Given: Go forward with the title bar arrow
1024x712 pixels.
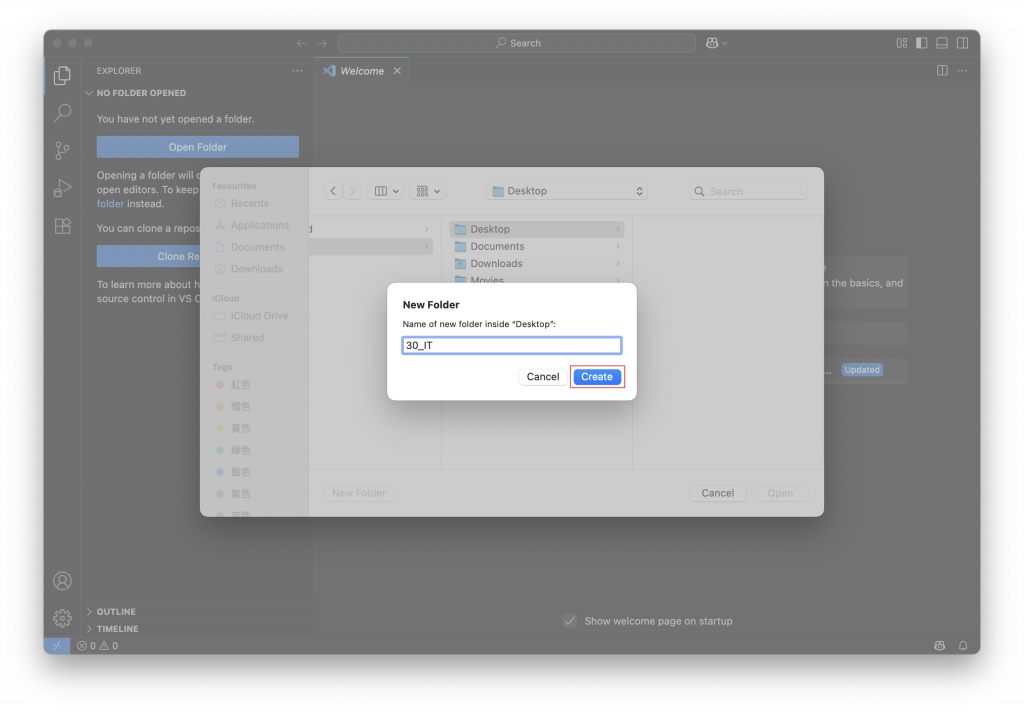Looking at the screenshot, I should point(322,43).
